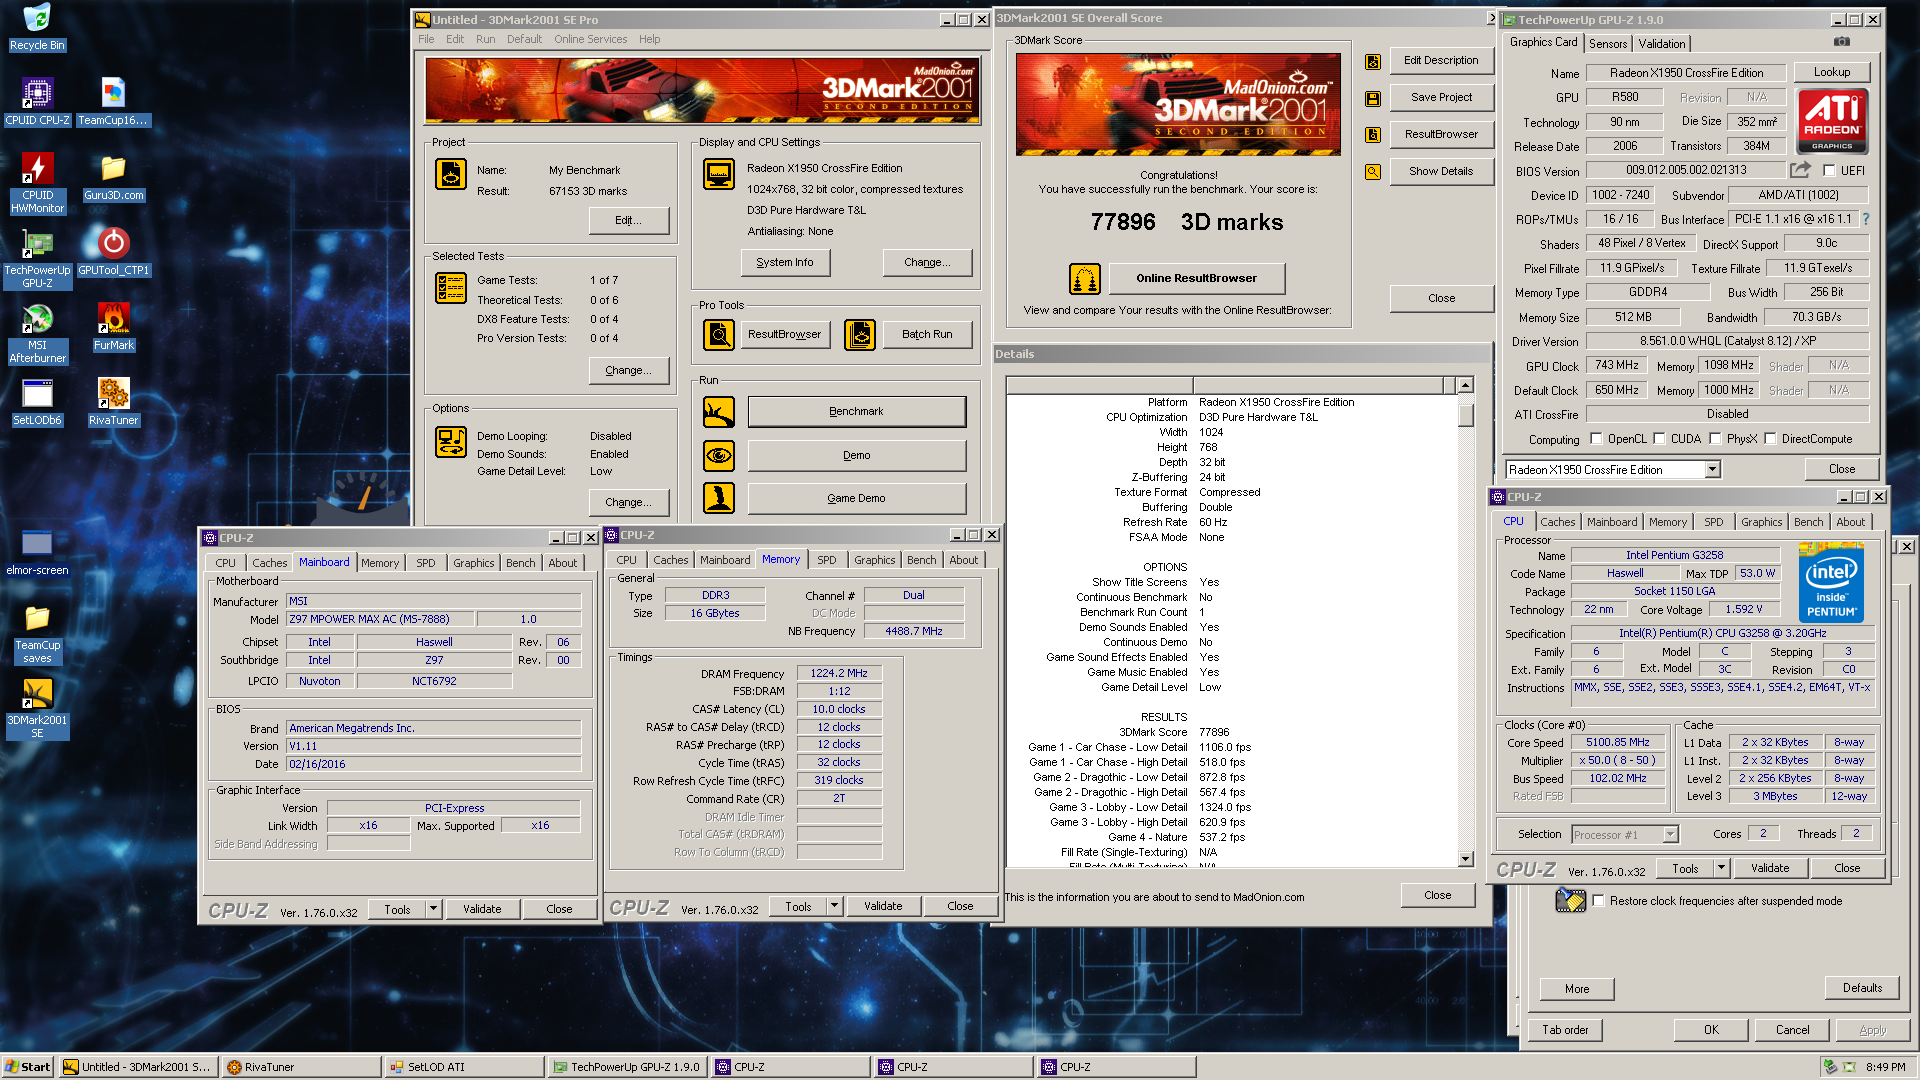Screen dimensions: 1920x1080
Task: Click the system tray clock
Action: (x=1885, y=1067)
